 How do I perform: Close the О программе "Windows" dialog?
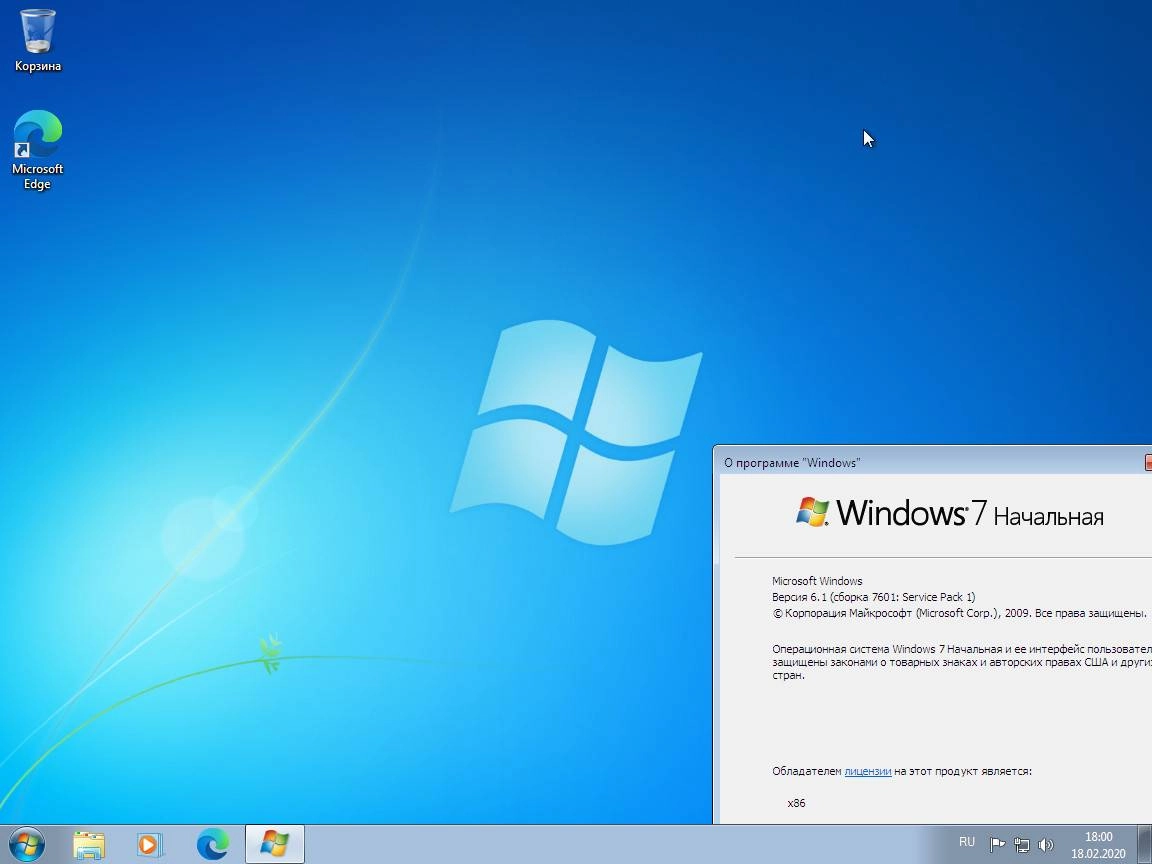click(1148, 462)
